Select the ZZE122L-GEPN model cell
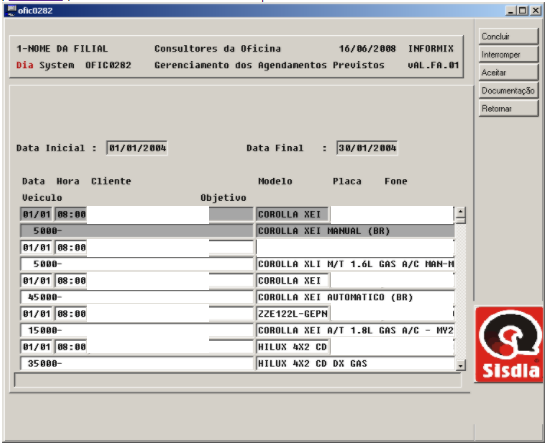The image size is (549, 447). (x=293, y=314)
